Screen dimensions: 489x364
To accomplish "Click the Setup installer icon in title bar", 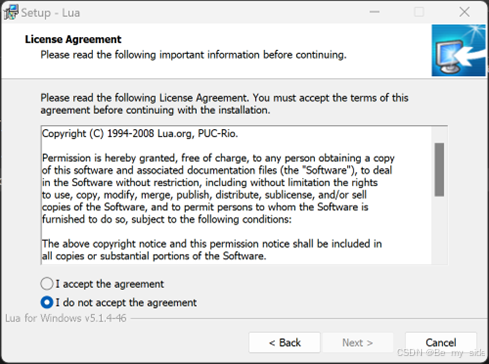I will tap(11, 13).
